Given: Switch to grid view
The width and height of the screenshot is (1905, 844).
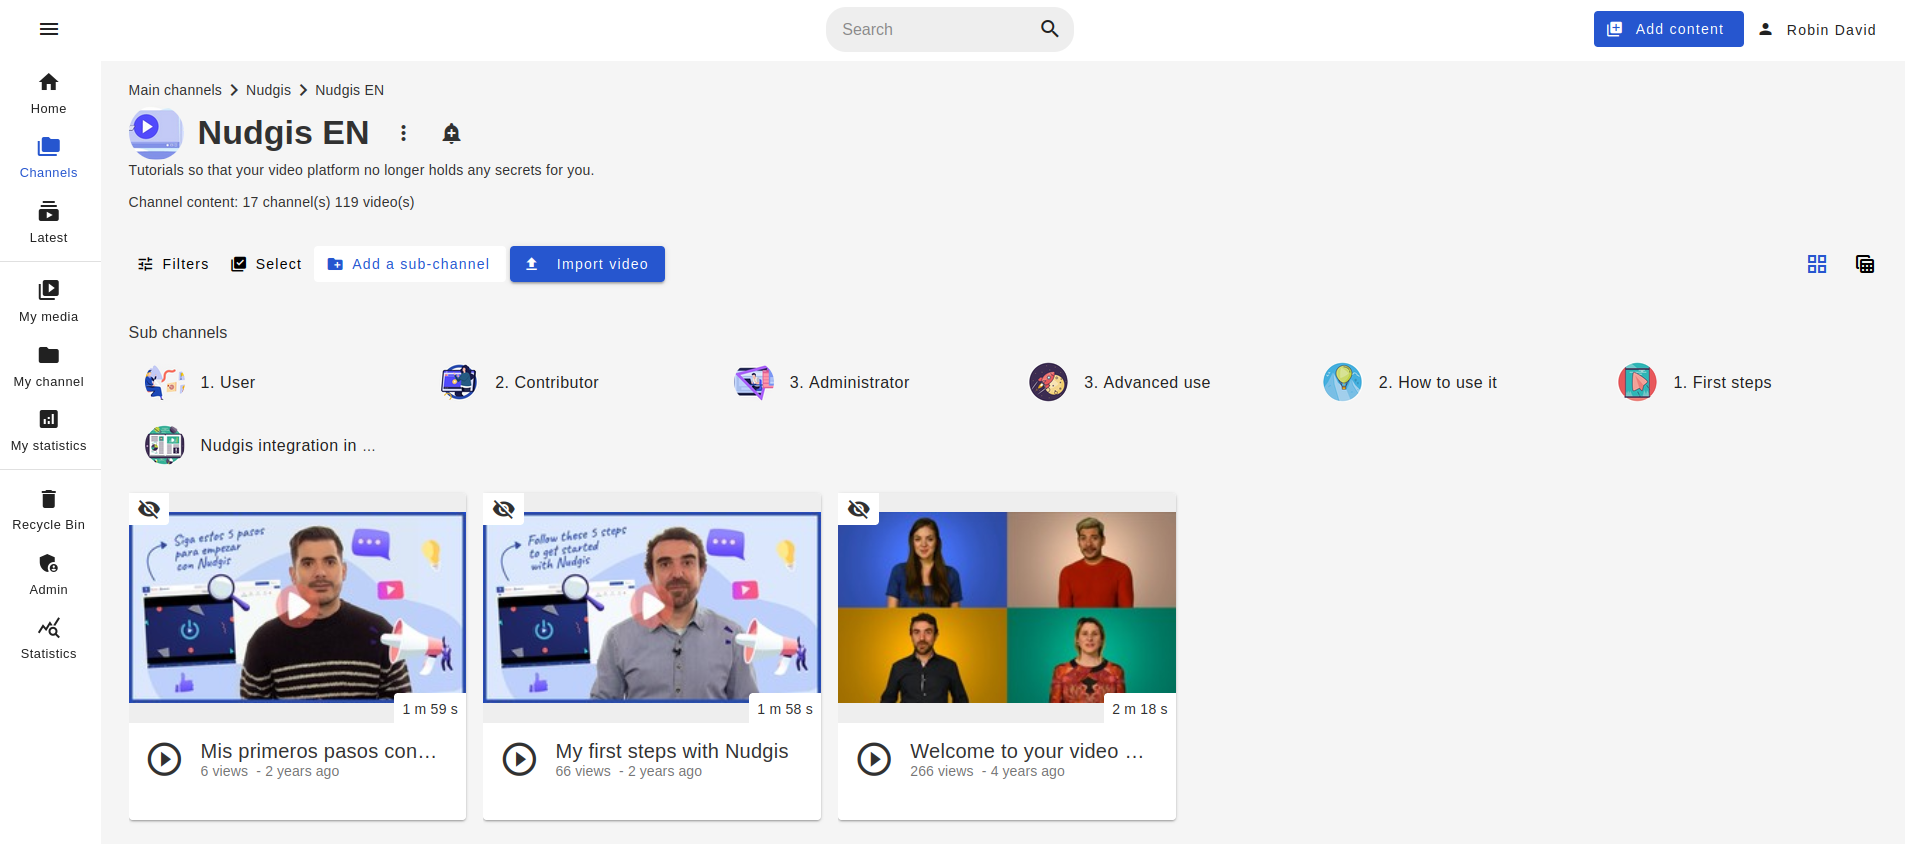Looking at the screenshot, I should 1817,264.
